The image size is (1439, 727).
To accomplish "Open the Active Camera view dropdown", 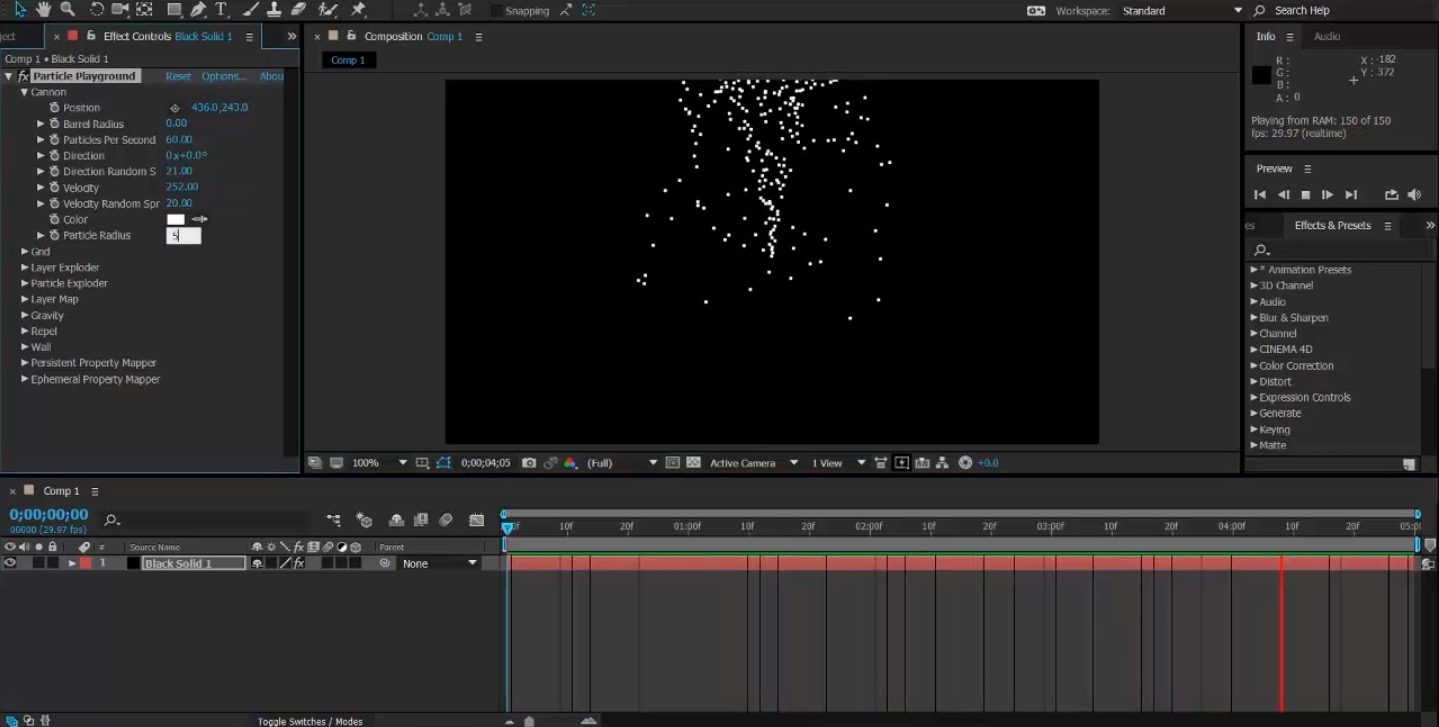I will [754, 463].
